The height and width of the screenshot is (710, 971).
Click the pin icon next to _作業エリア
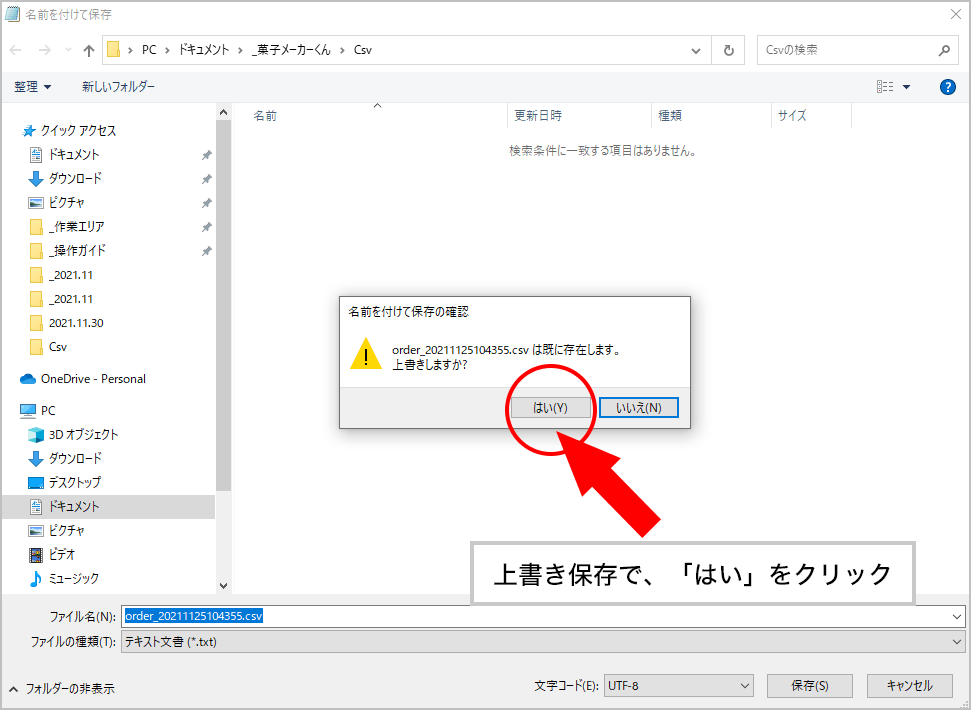pos(207,227)
